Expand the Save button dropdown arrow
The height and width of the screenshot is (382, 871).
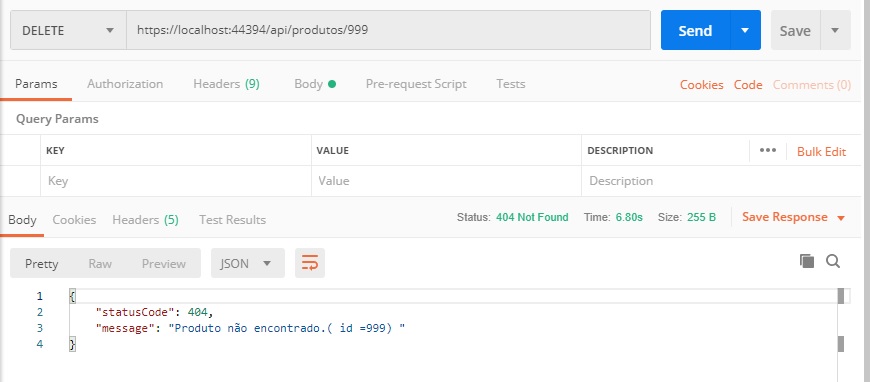click(x=834, y=31)
